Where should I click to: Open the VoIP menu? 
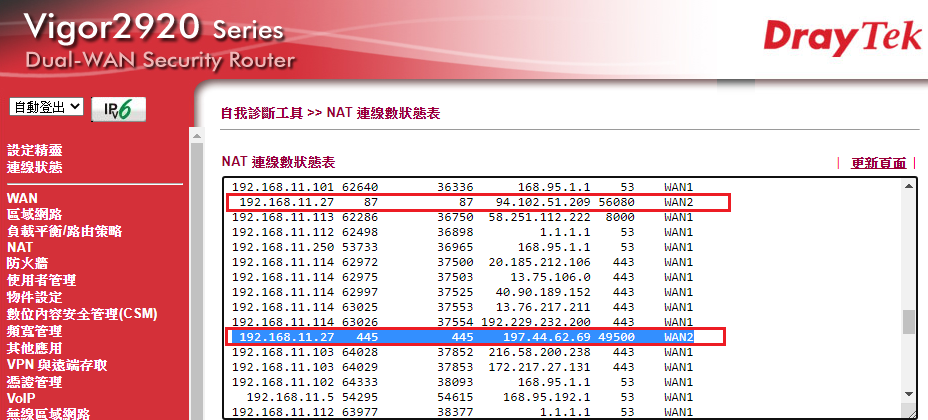pyautogui.click(x=21, y=398)
